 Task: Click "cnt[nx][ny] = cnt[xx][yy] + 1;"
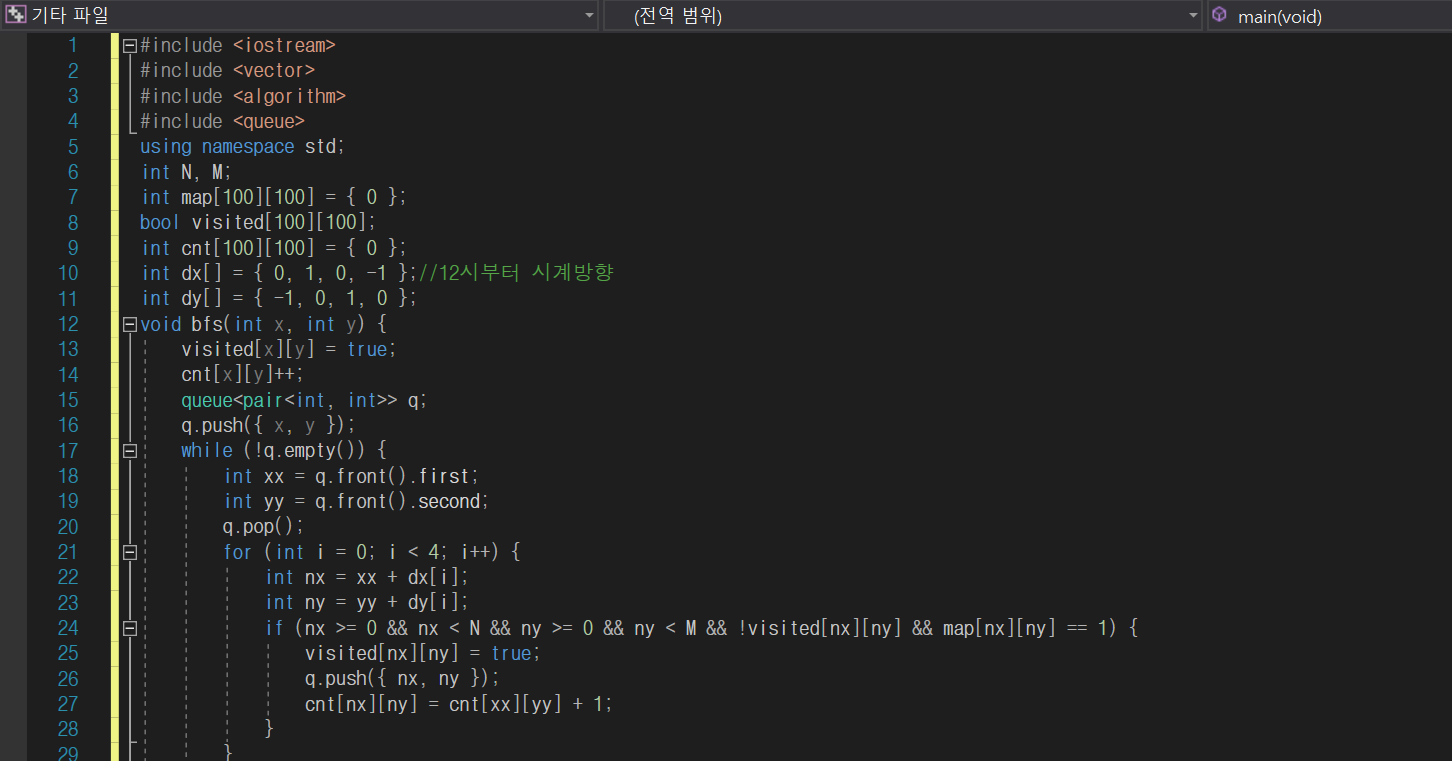point(459,704)
